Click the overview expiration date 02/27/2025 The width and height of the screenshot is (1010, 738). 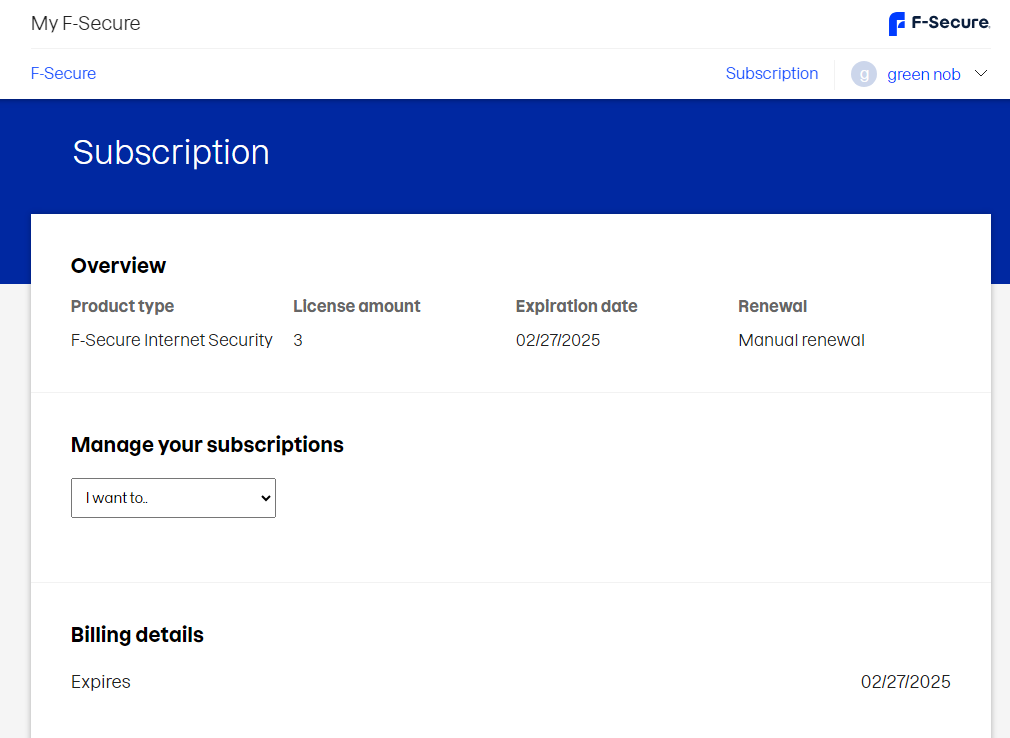pyautogui.click(x=558, y=340)
